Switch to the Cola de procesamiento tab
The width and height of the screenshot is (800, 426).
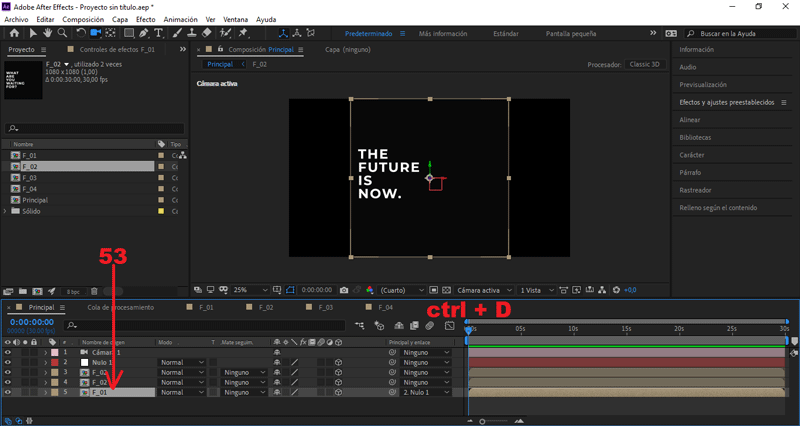click(120, 308)
